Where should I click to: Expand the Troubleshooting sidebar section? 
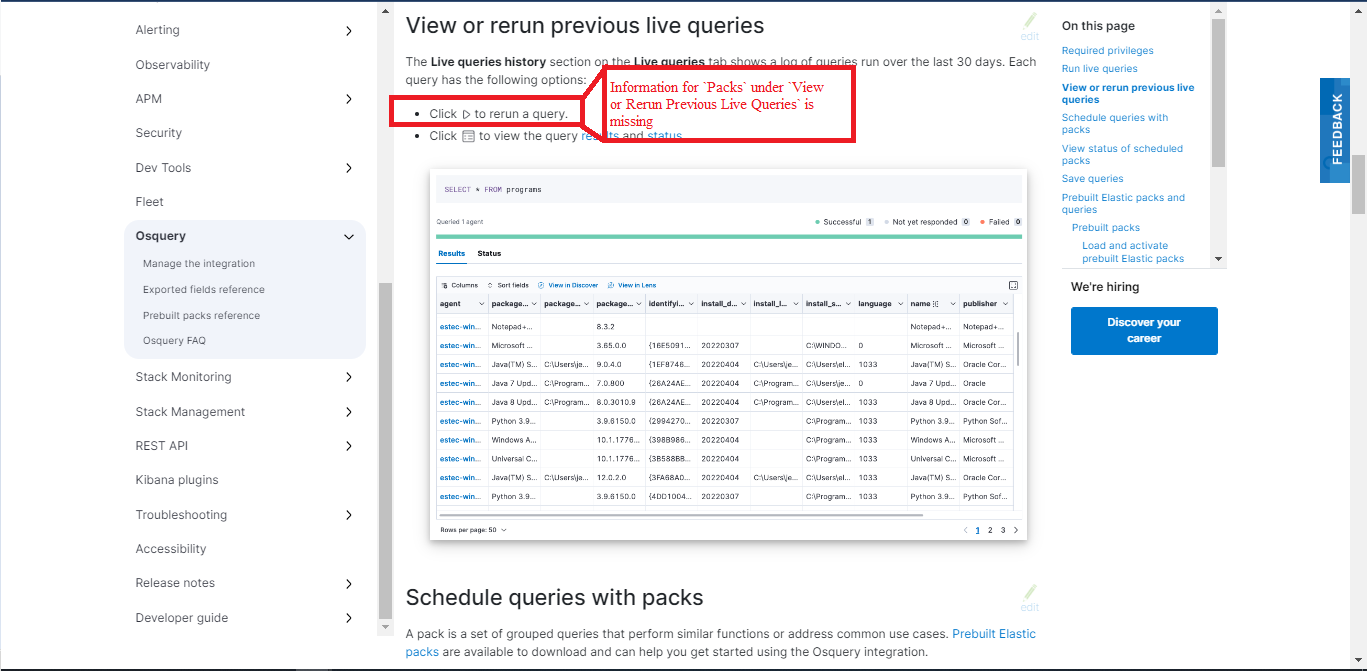(x=348, y=514)
